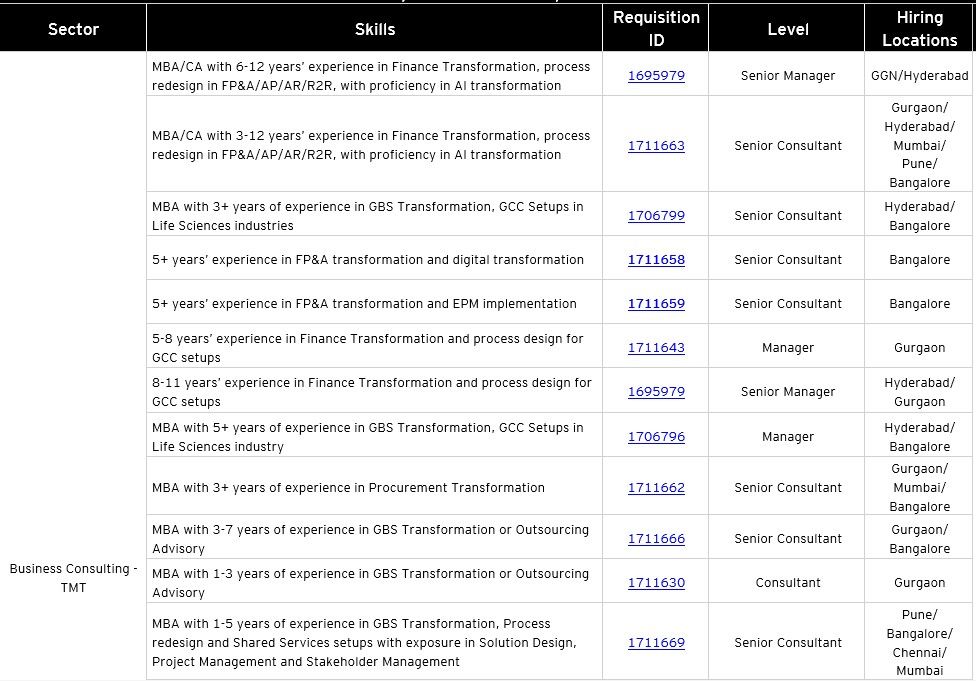
Task: Open requisition link 1711658
Action: 656,260
